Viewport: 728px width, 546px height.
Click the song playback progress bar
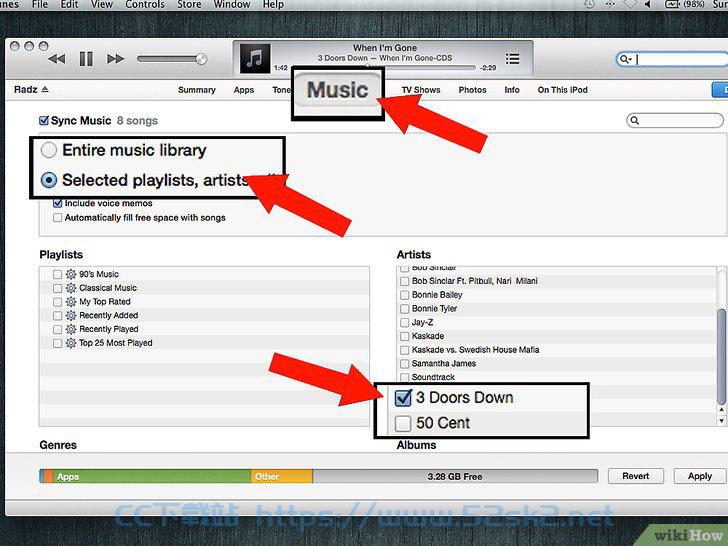tap(383, 68)
